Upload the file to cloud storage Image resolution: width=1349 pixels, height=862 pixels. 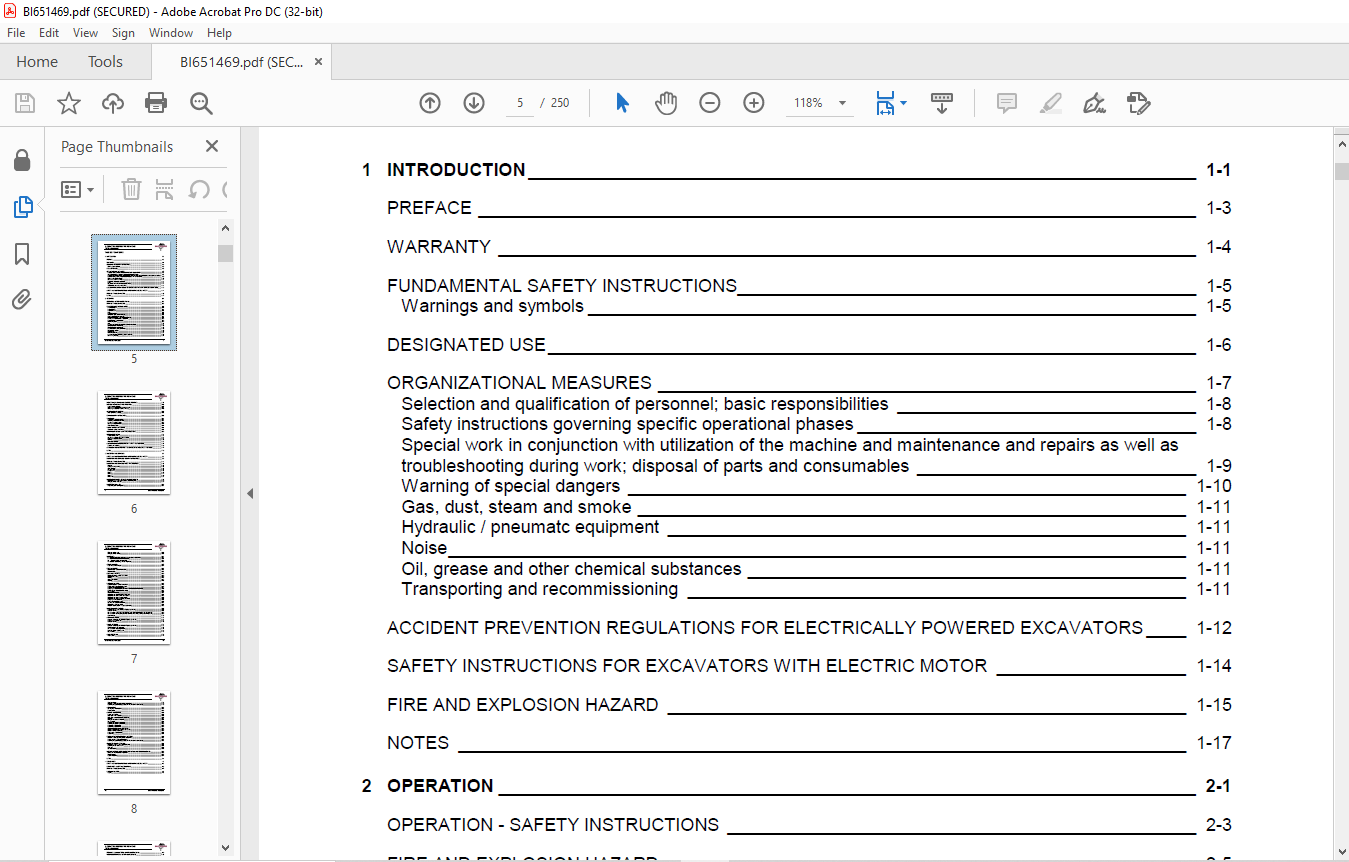pos(113,103)
